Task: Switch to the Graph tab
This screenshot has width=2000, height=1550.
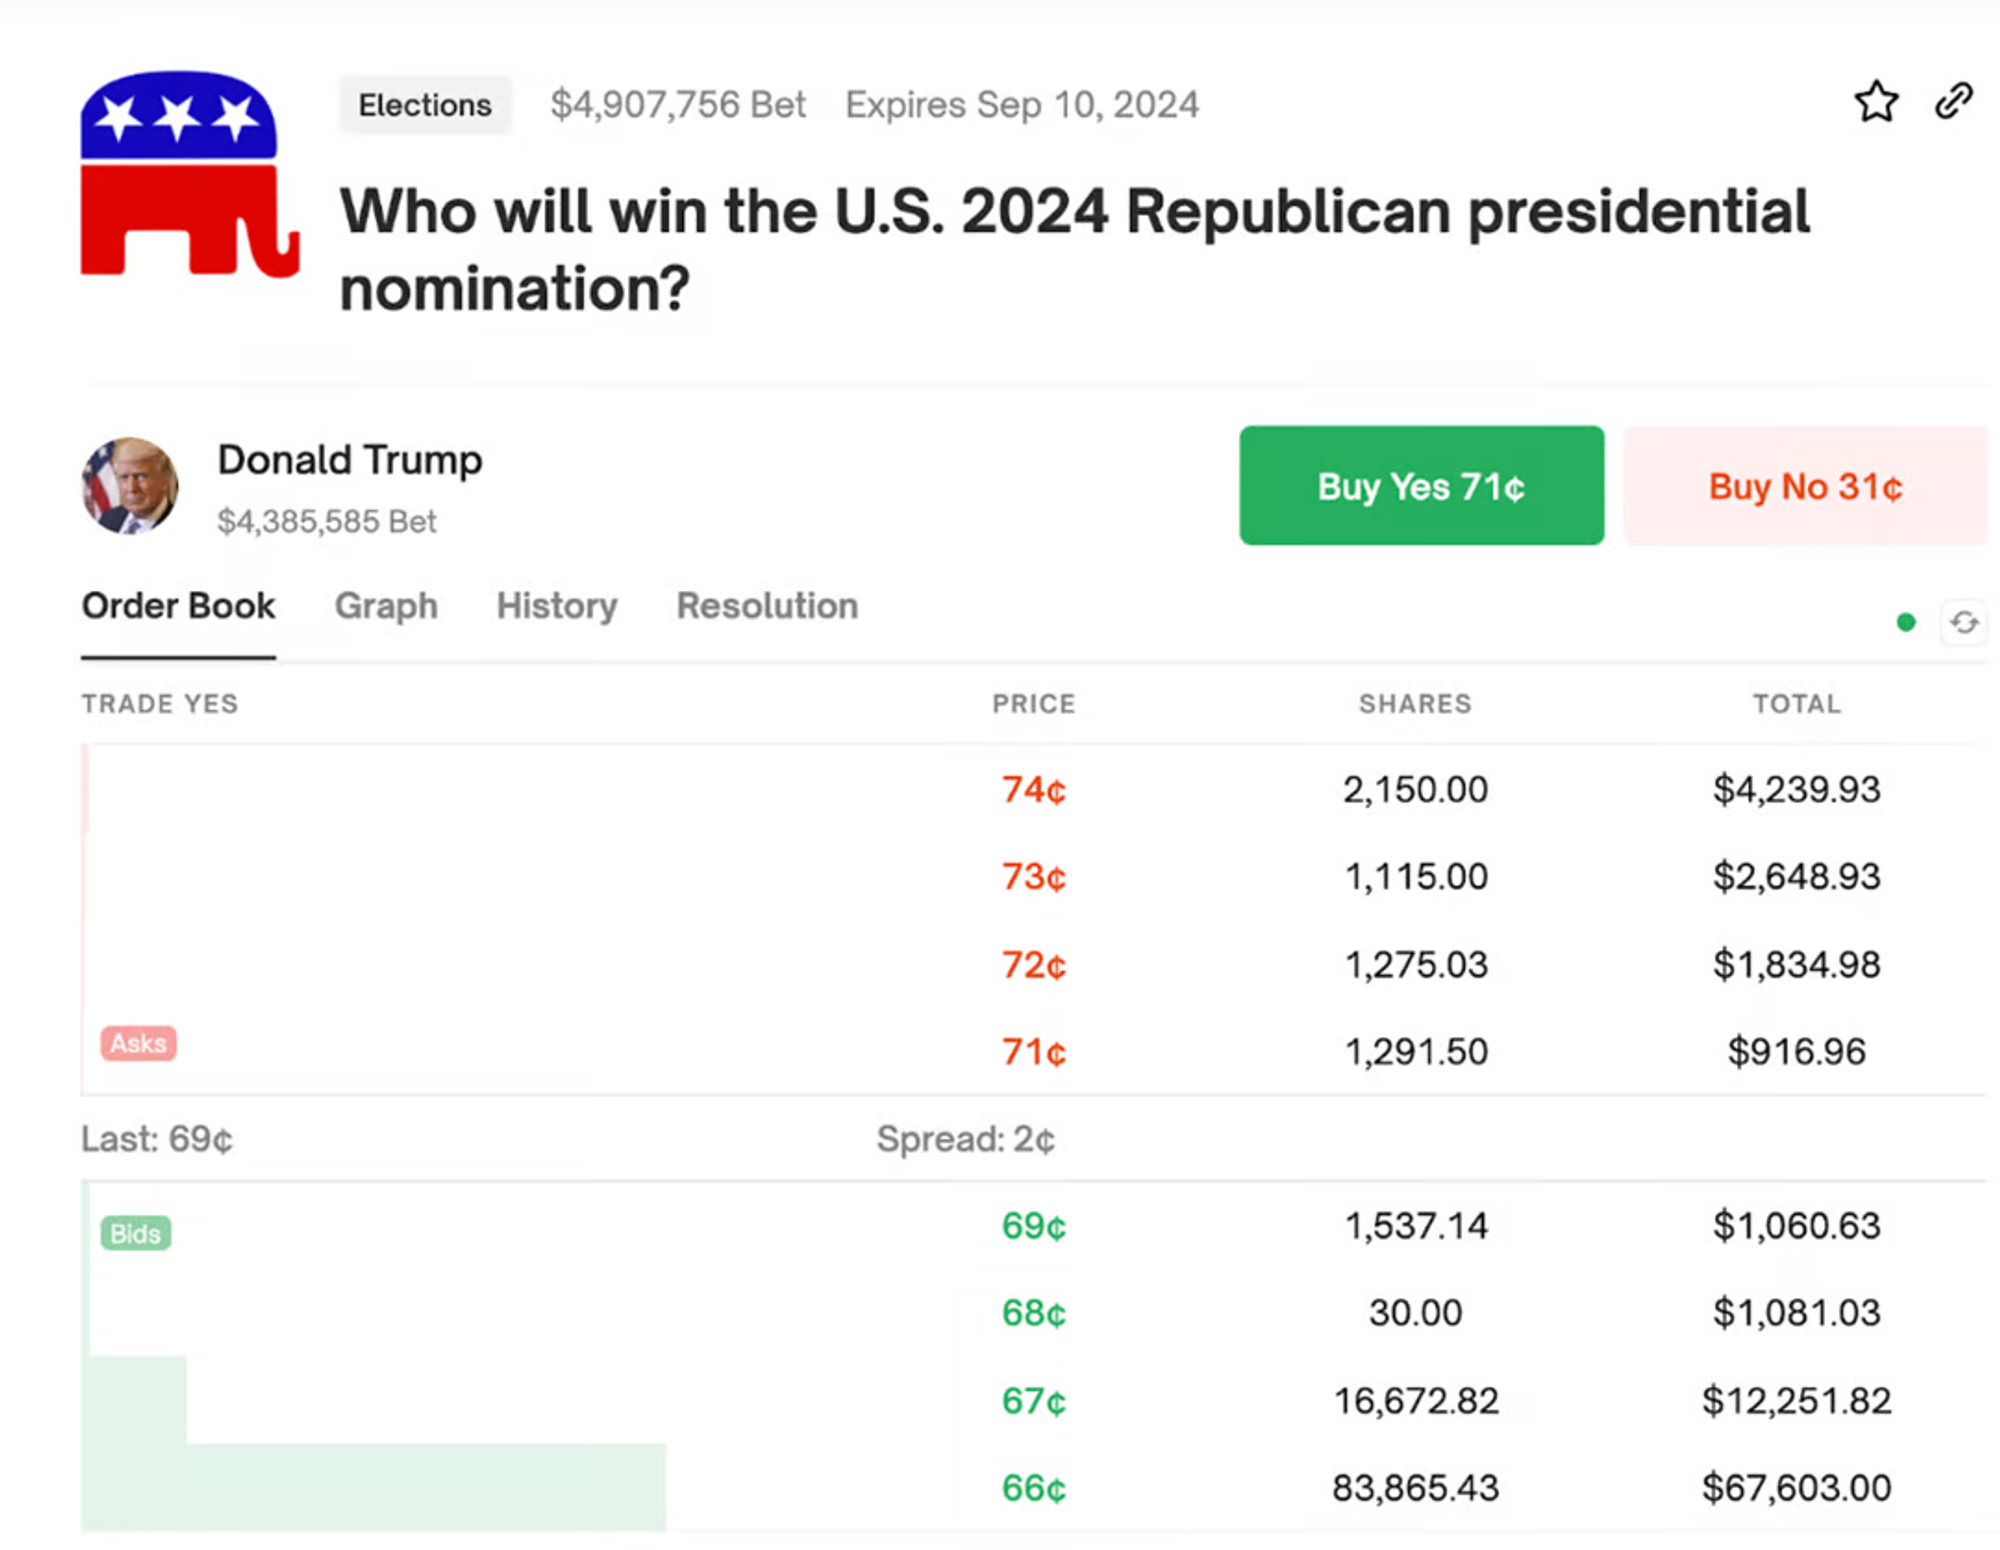Action: (x=386, y=606)
